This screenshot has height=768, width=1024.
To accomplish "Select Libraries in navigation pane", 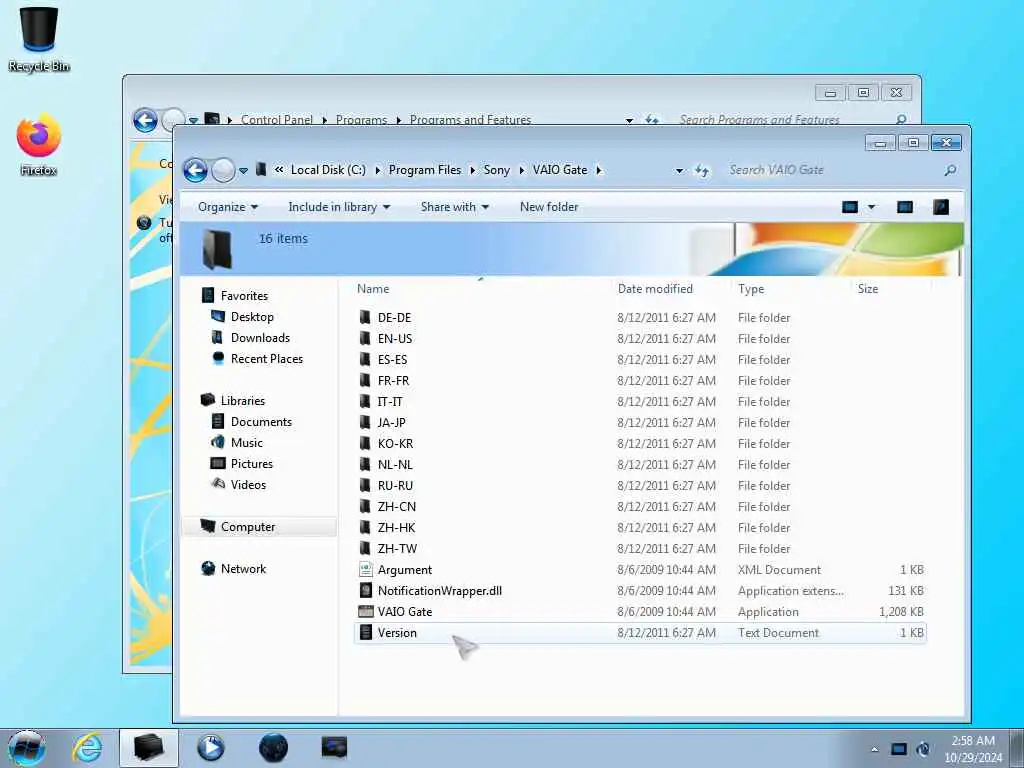I will pyautogui.click(x=242, y=401).
